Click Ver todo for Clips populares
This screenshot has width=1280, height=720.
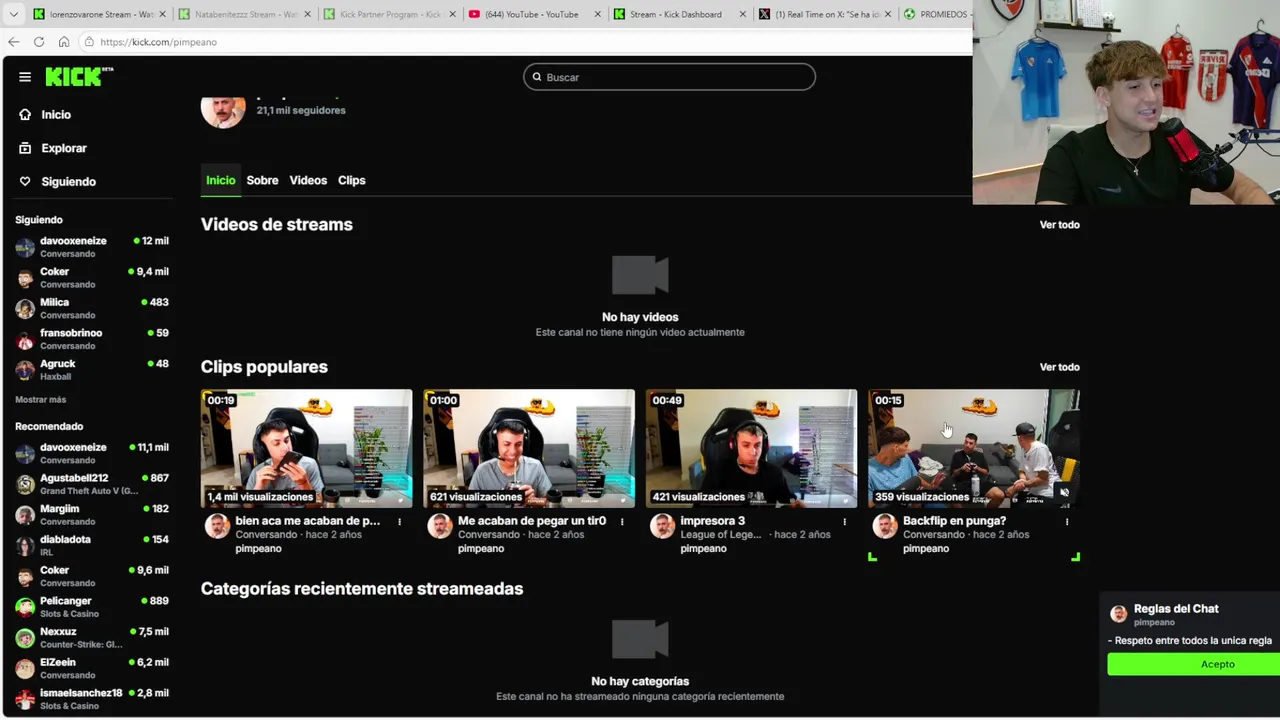click(1059, 367)
